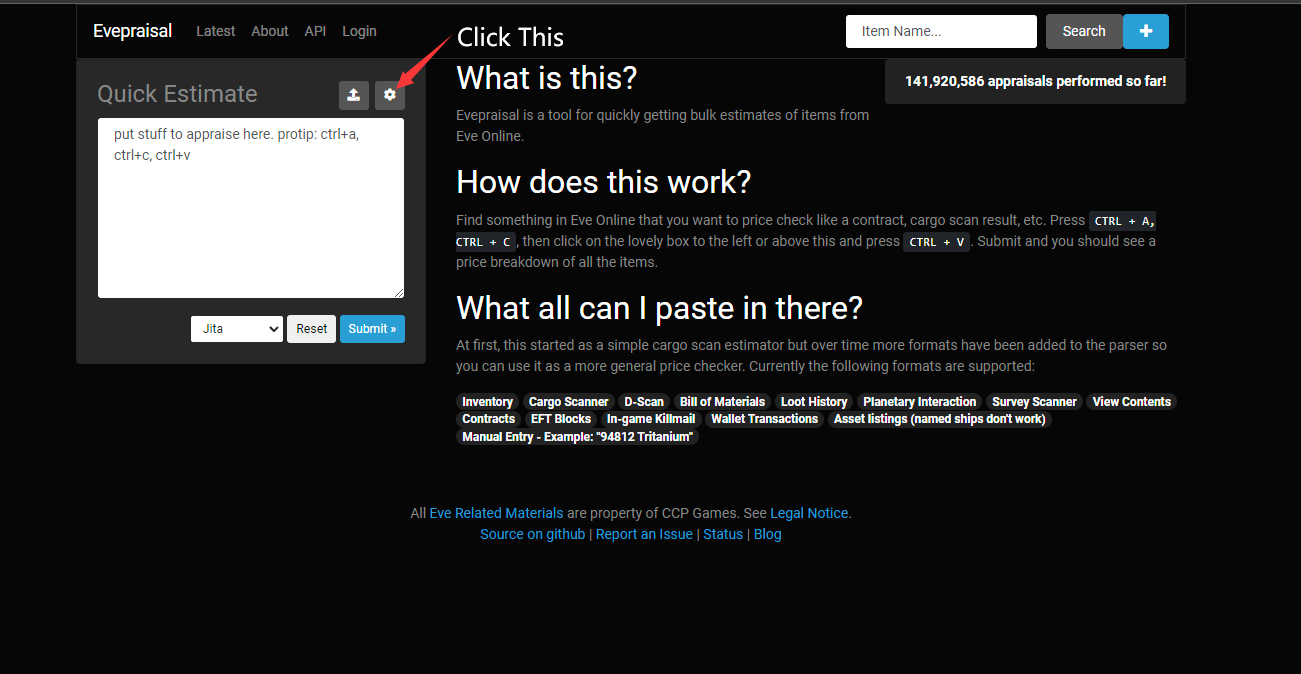
Task: Open the Jita market dropdown
Action: [237, 329]
